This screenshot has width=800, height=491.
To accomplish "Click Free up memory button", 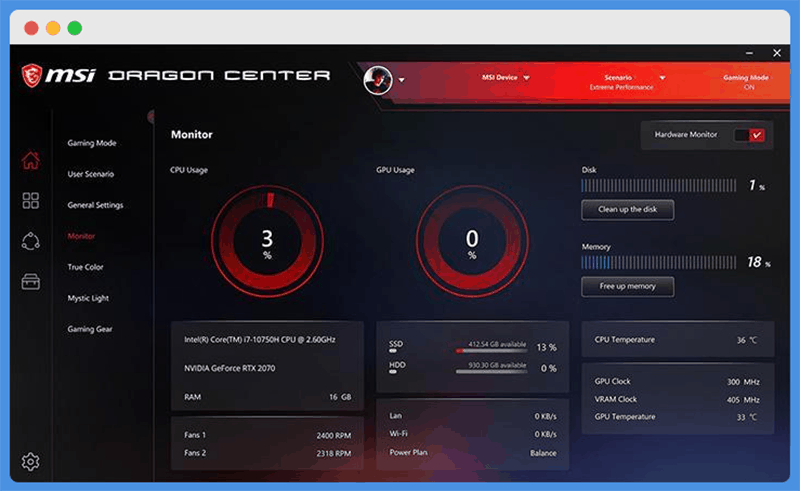I will pos(628,287).
